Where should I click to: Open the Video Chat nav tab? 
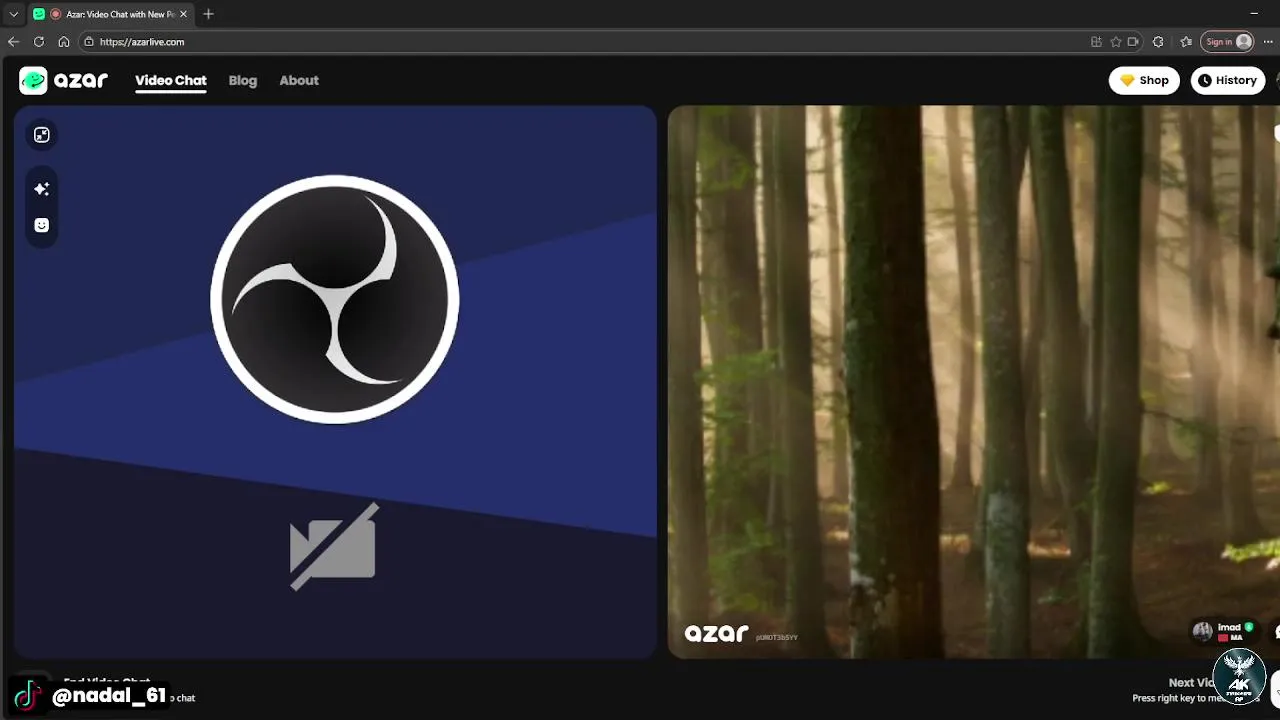click(x=171, y=81)
